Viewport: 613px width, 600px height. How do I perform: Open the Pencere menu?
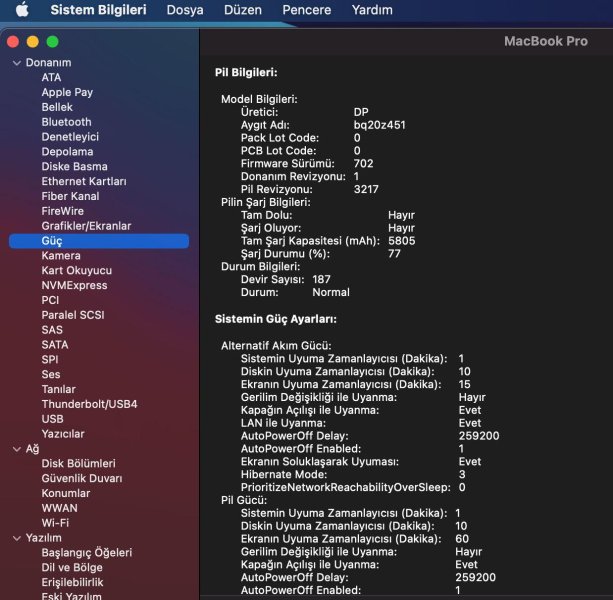(x=307, y=10)
